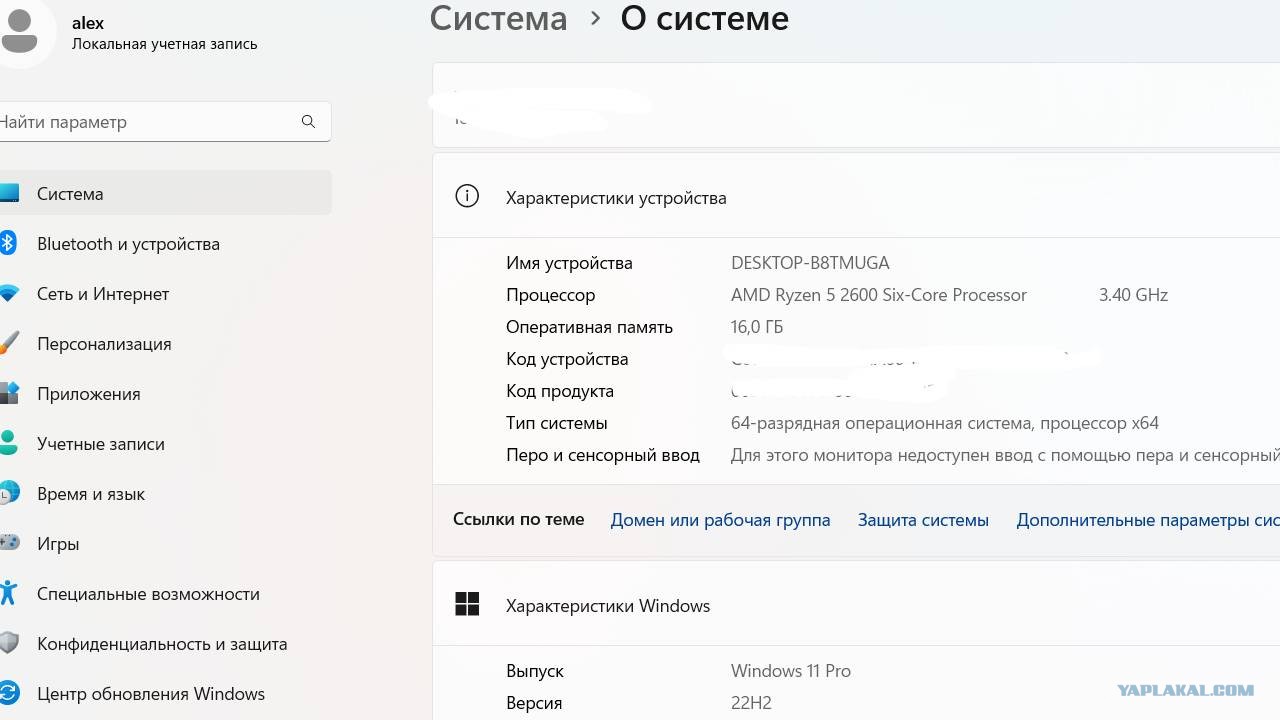Click the 22H2 version value
This screenshot has height=720, width=1280.
pos(751,703)
